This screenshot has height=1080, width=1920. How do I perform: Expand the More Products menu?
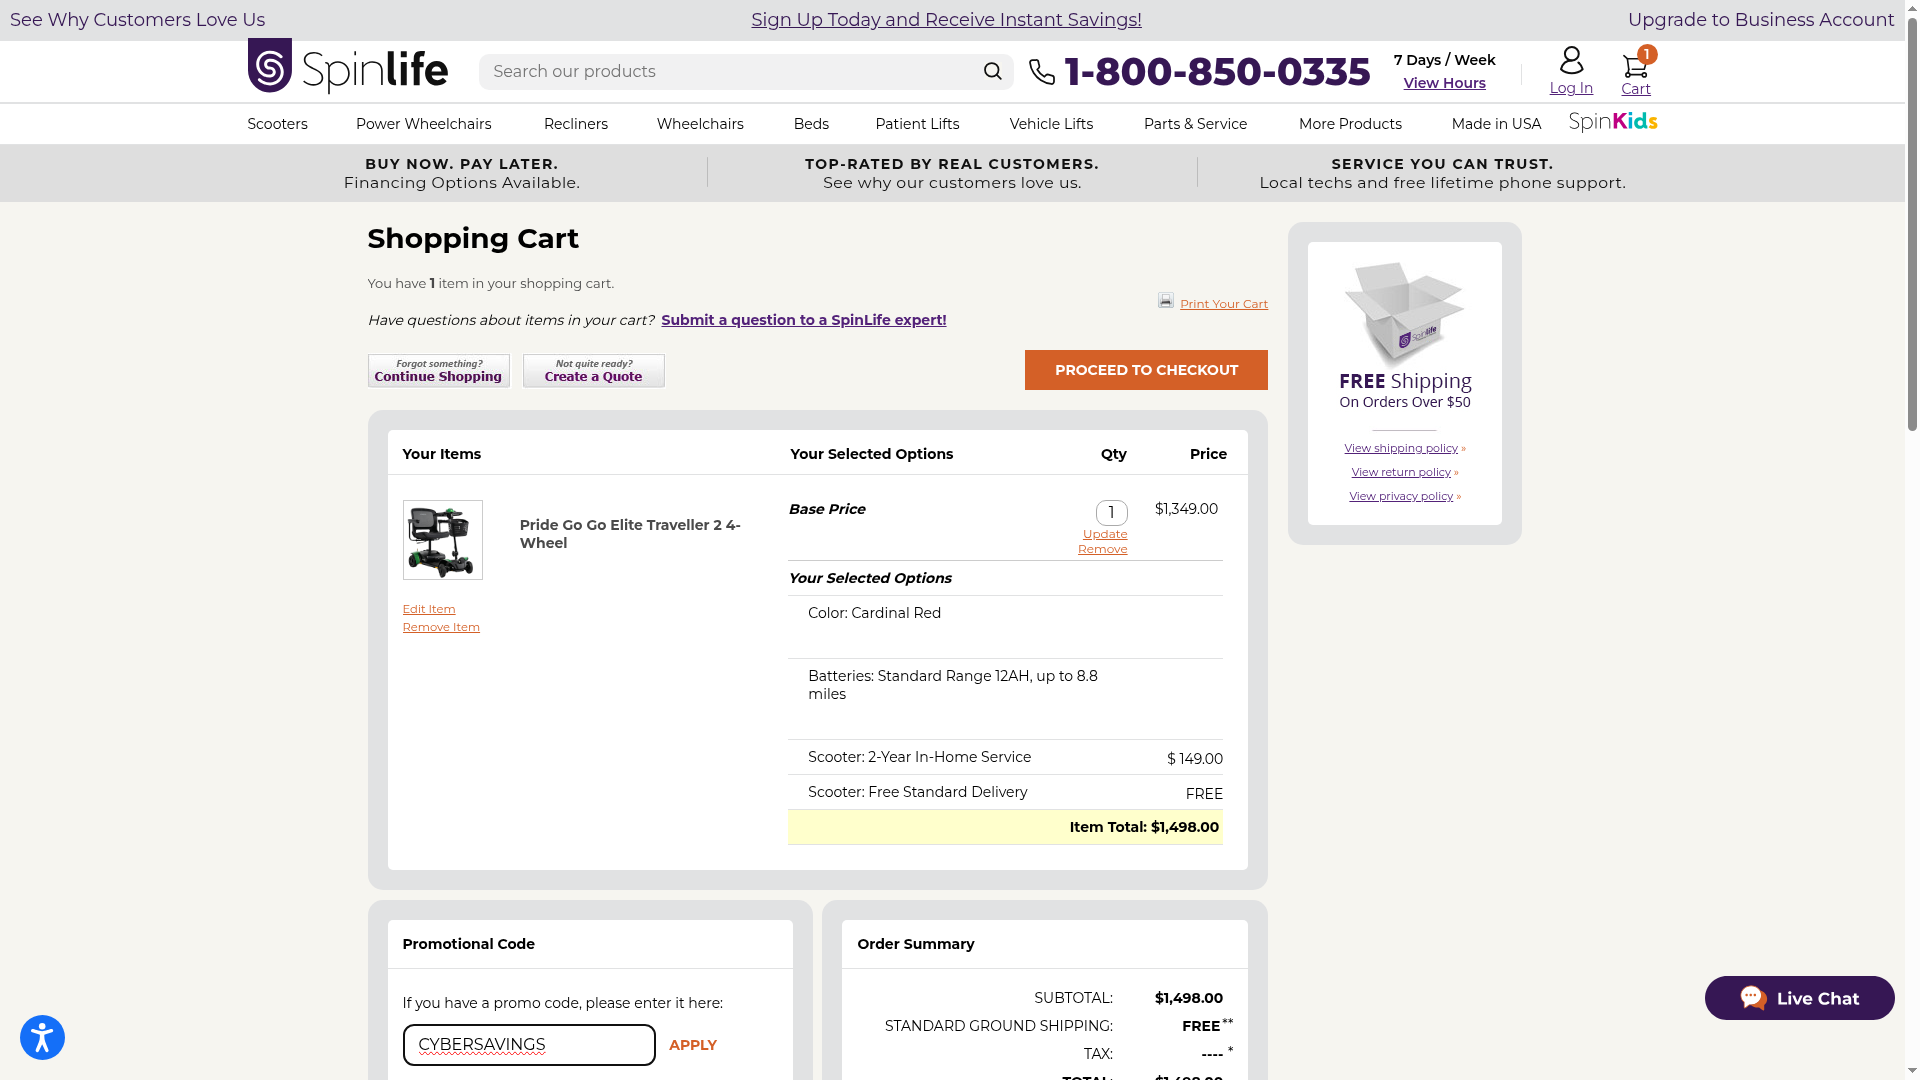tap(1350, 124)
